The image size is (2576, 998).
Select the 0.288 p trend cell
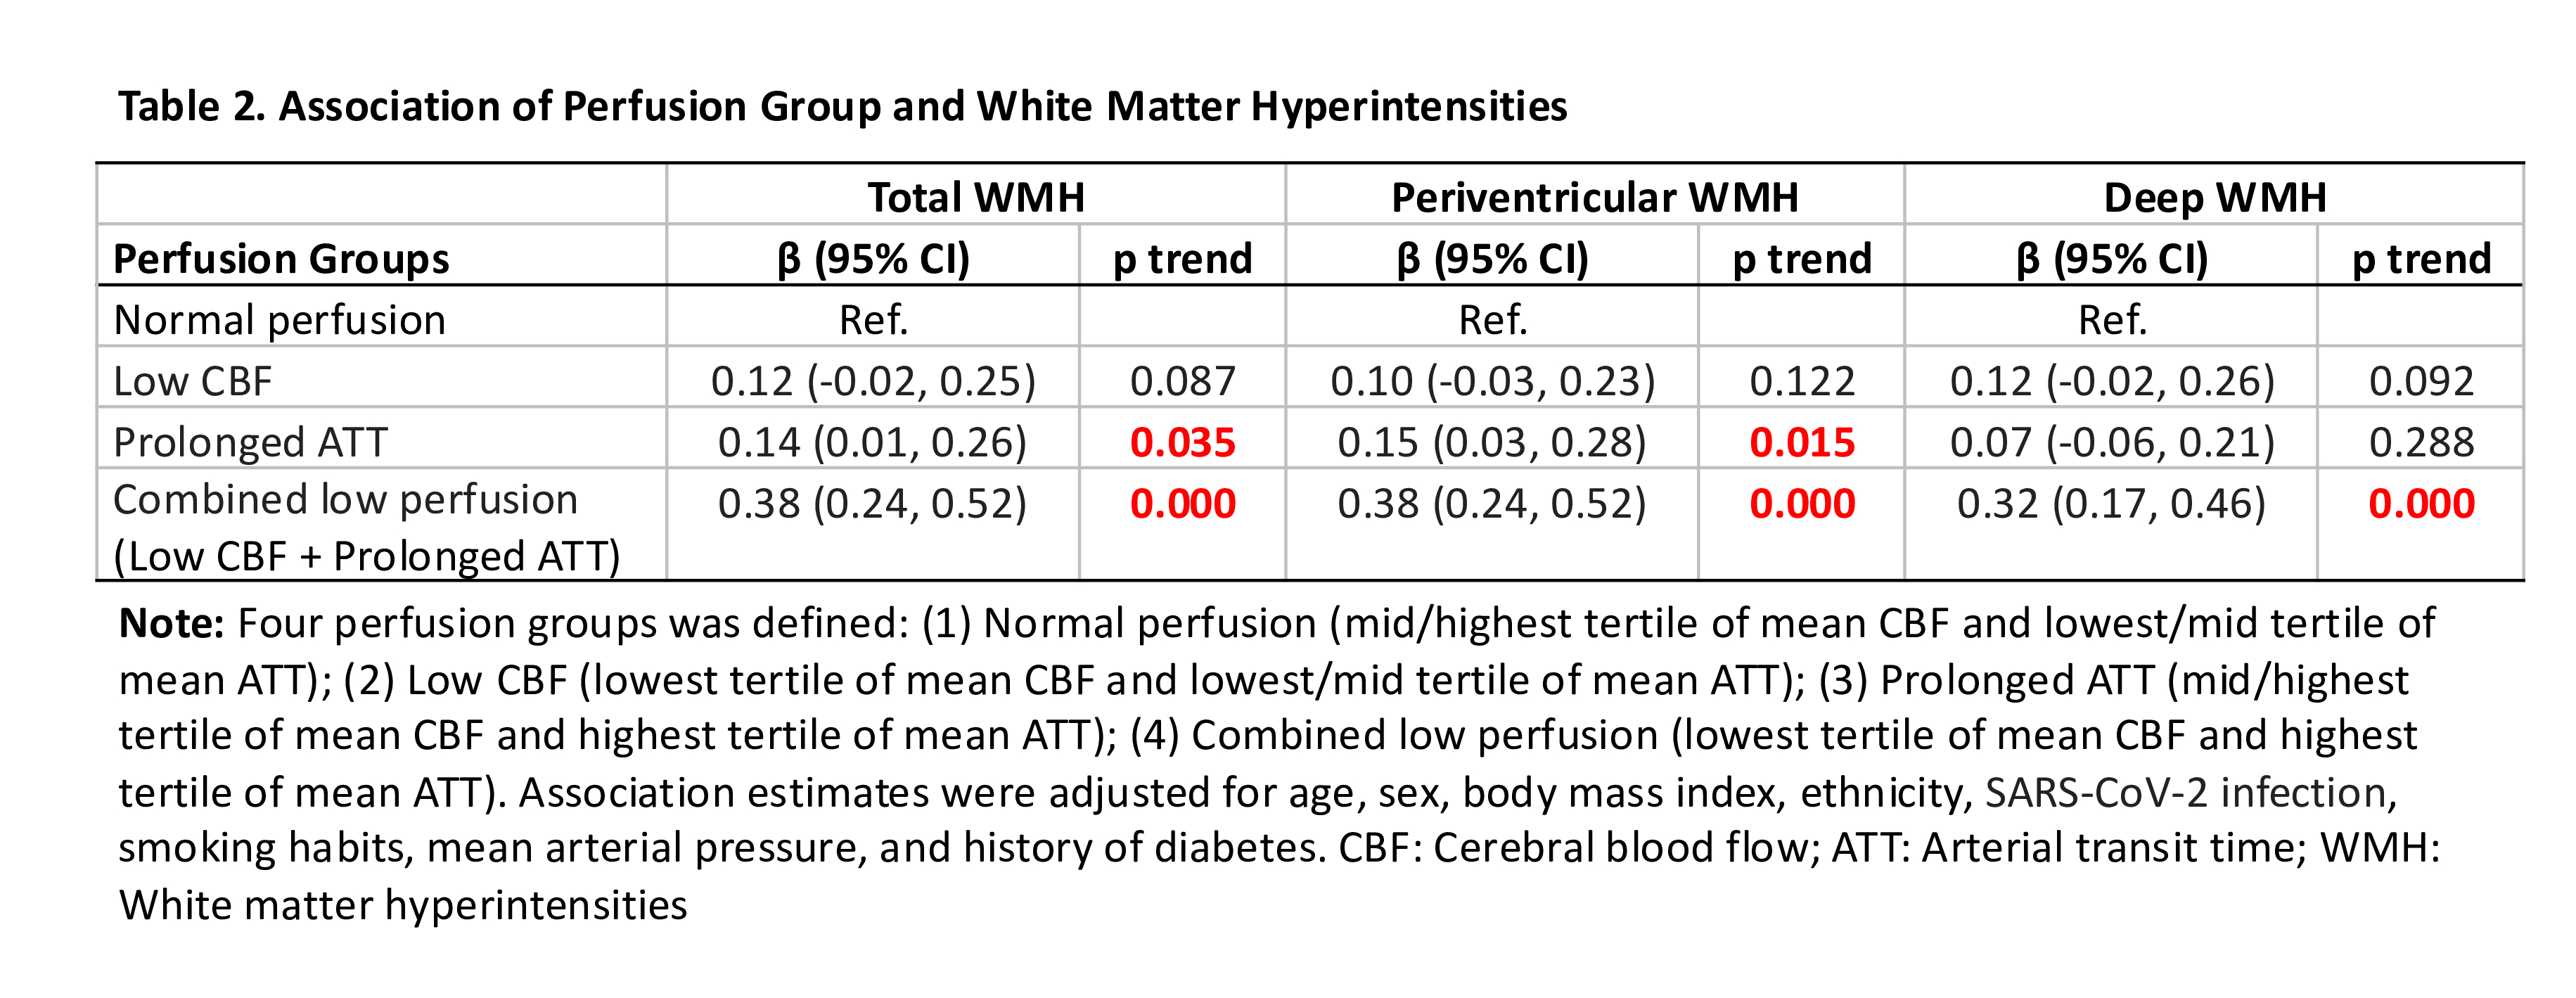click(2420, 442)
